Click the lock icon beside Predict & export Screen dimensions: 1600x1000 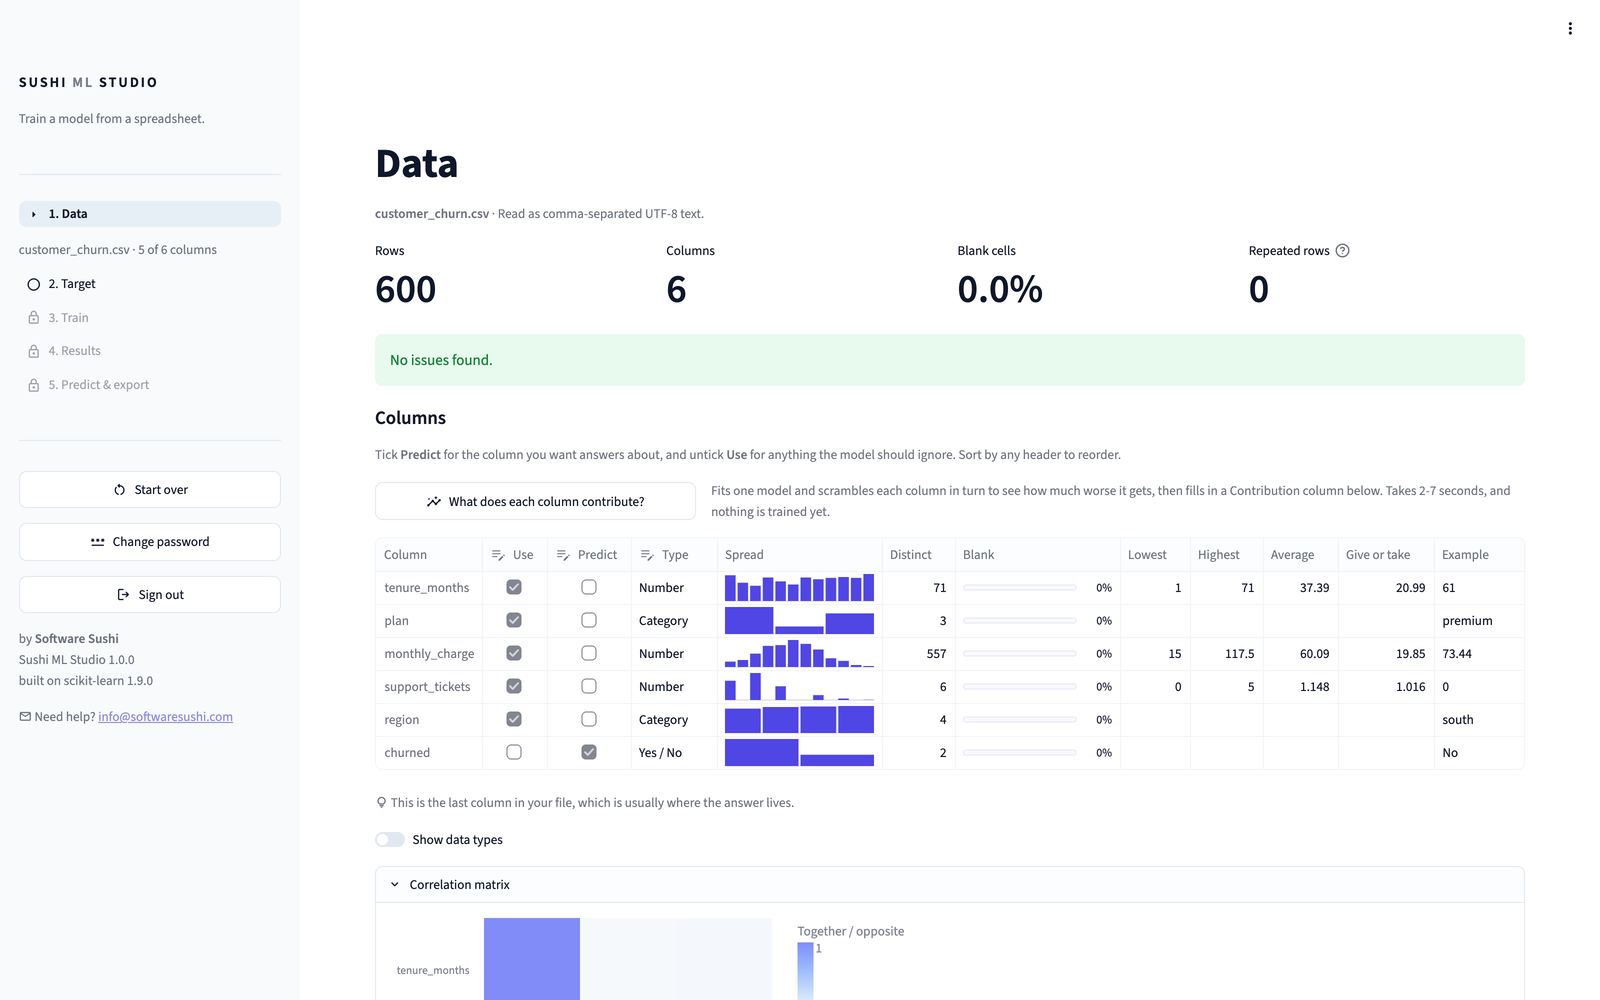34,385
